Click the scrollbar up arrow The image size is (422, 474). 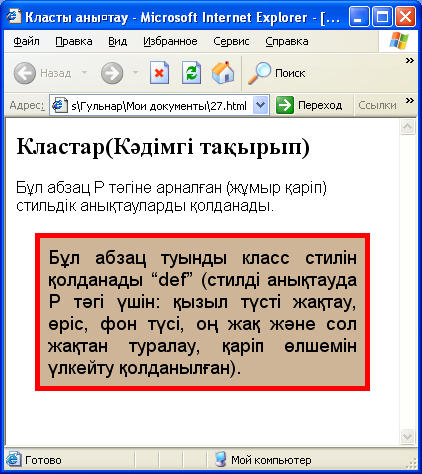click(408, 127)
